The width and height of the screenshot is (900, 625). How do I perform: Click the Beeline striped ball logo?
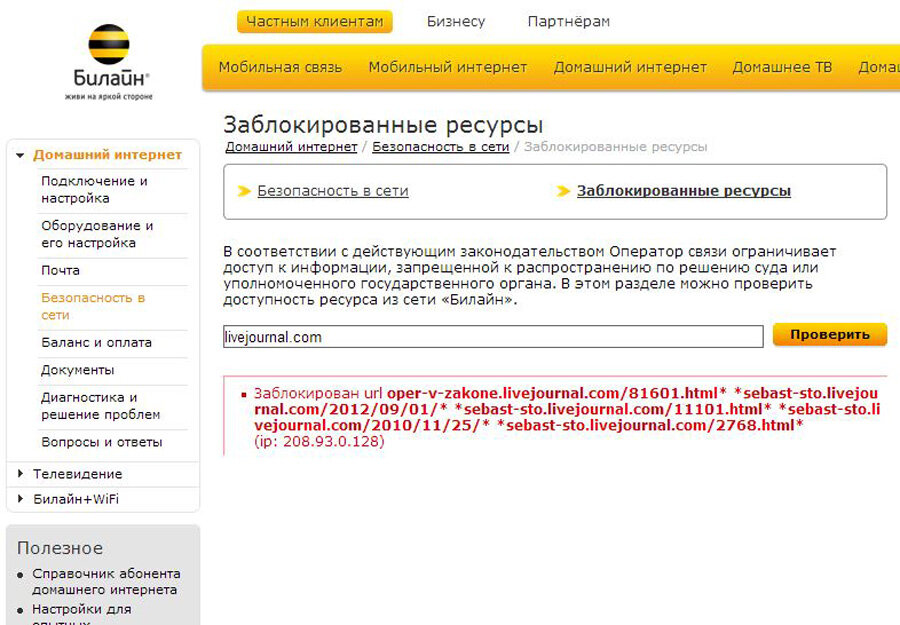tap(108, 44)
